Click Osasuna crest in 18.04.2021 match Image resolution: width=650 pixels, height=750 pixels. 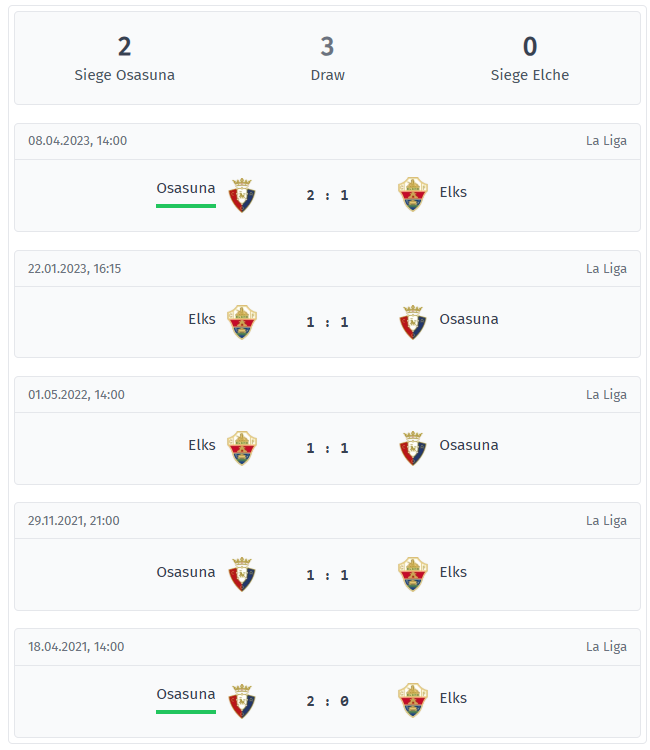pos(242,701)
